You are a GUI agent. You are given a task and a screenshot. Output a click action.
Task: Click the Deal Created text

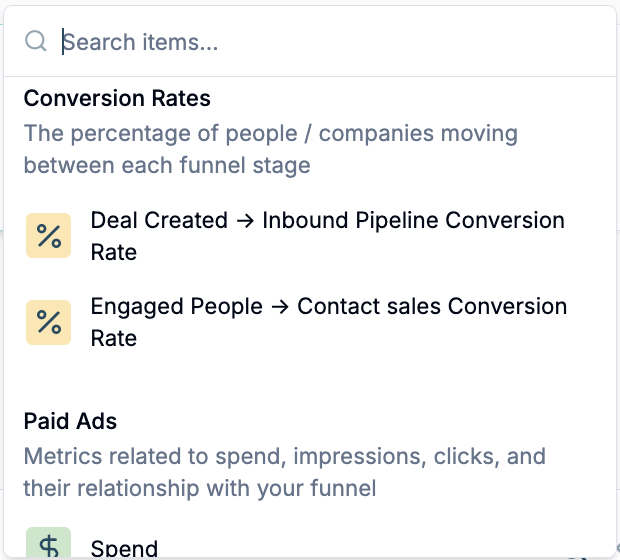[159, 220]
